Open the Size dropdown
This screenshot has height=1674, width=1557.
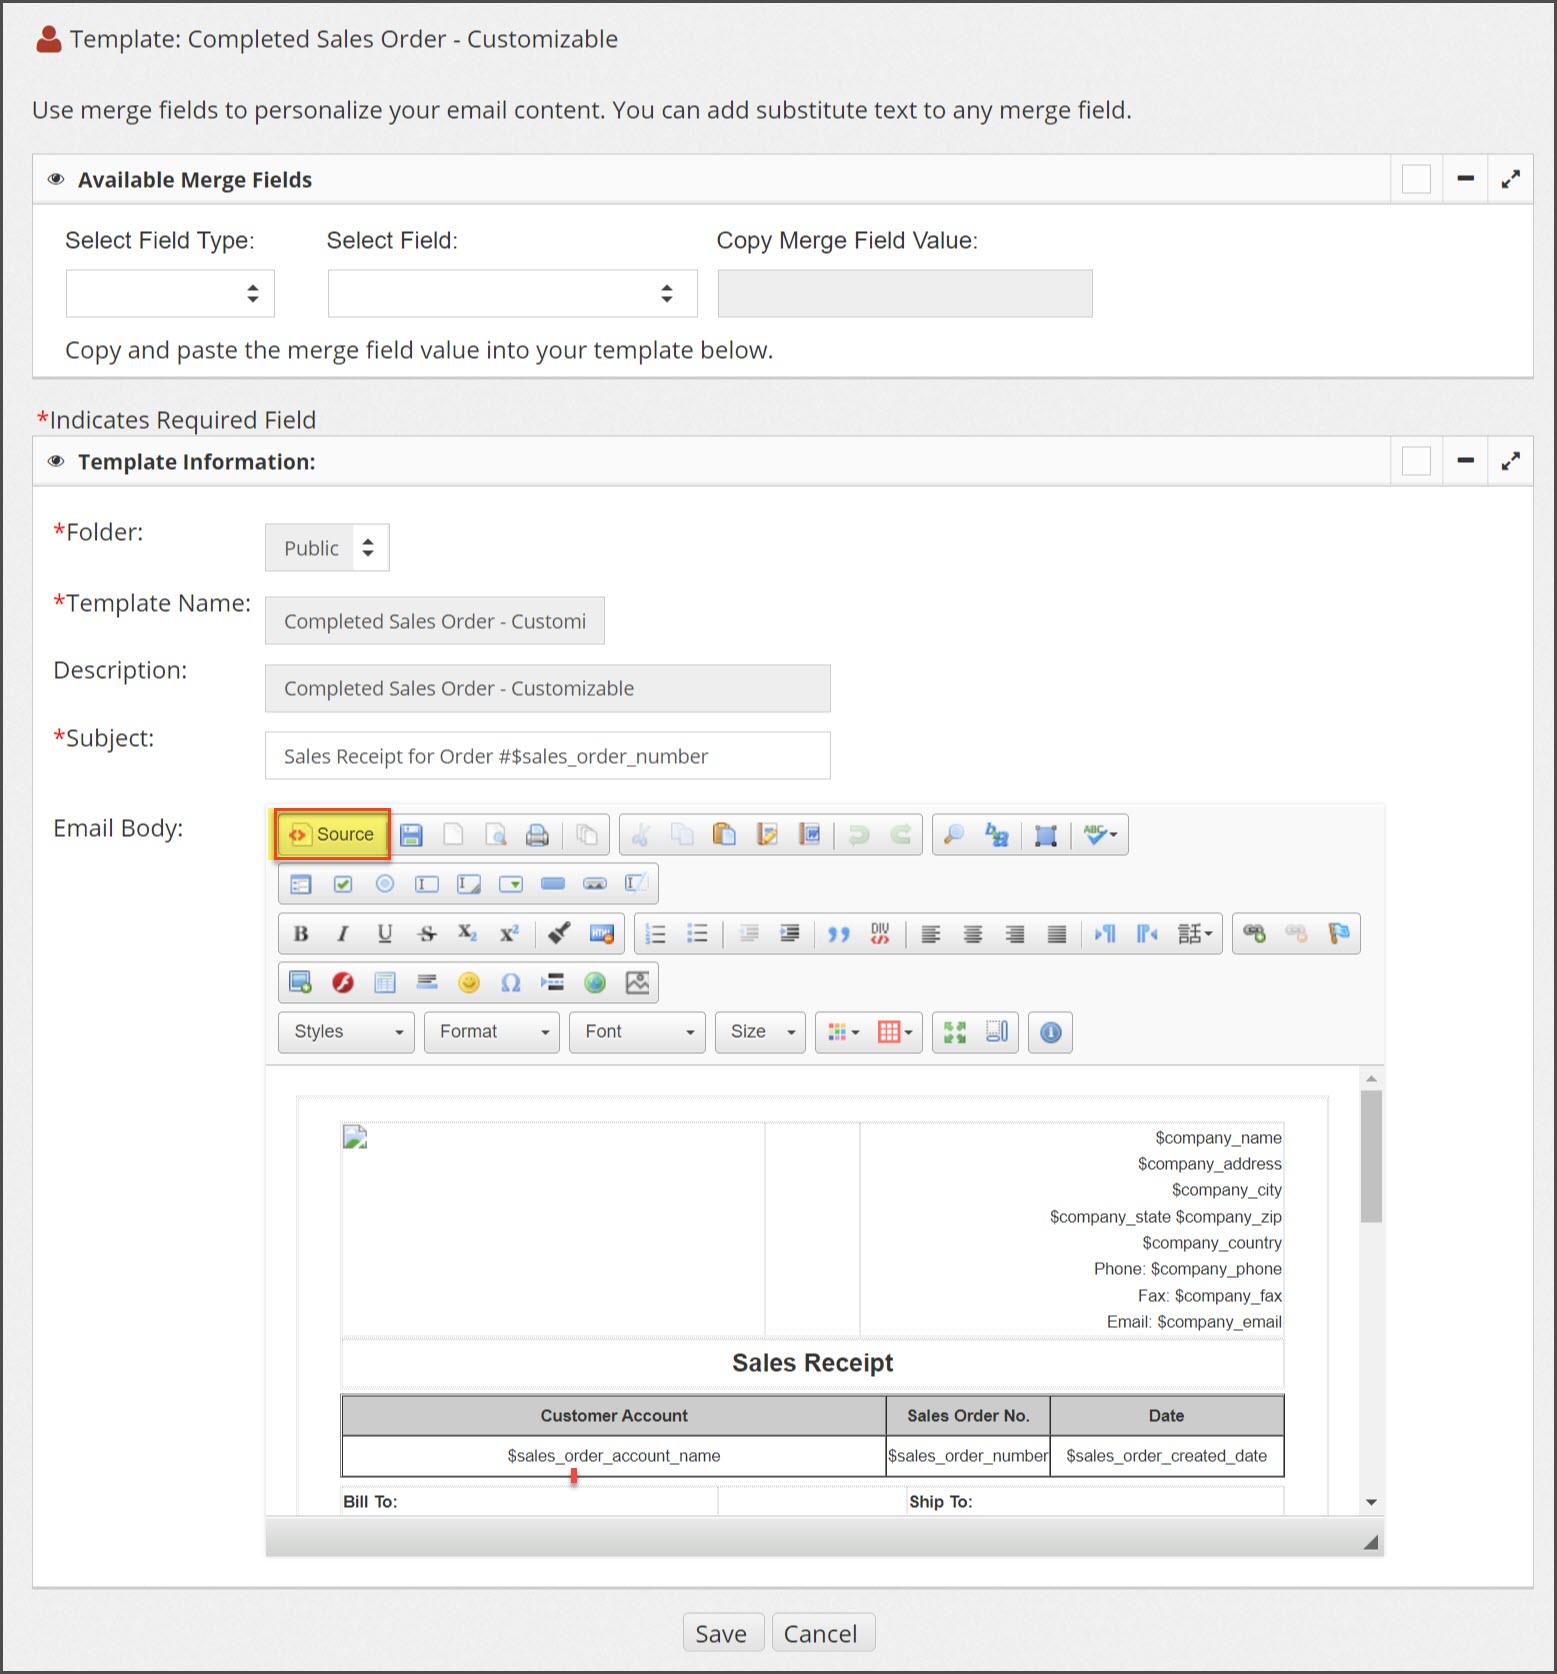pyautogui.click(x=760, y=1032)
